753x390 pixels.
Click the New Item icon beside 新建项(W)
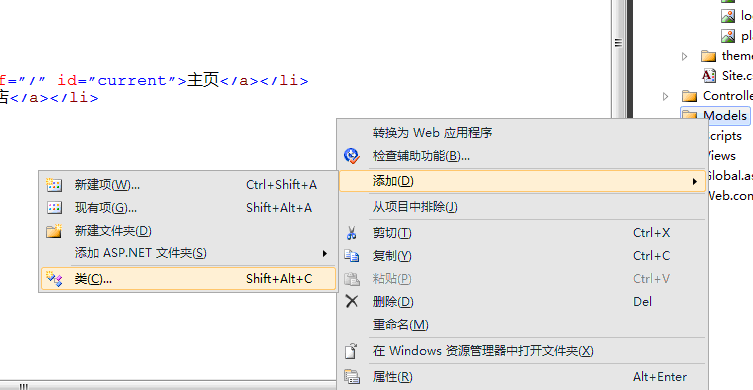(54, 185)
